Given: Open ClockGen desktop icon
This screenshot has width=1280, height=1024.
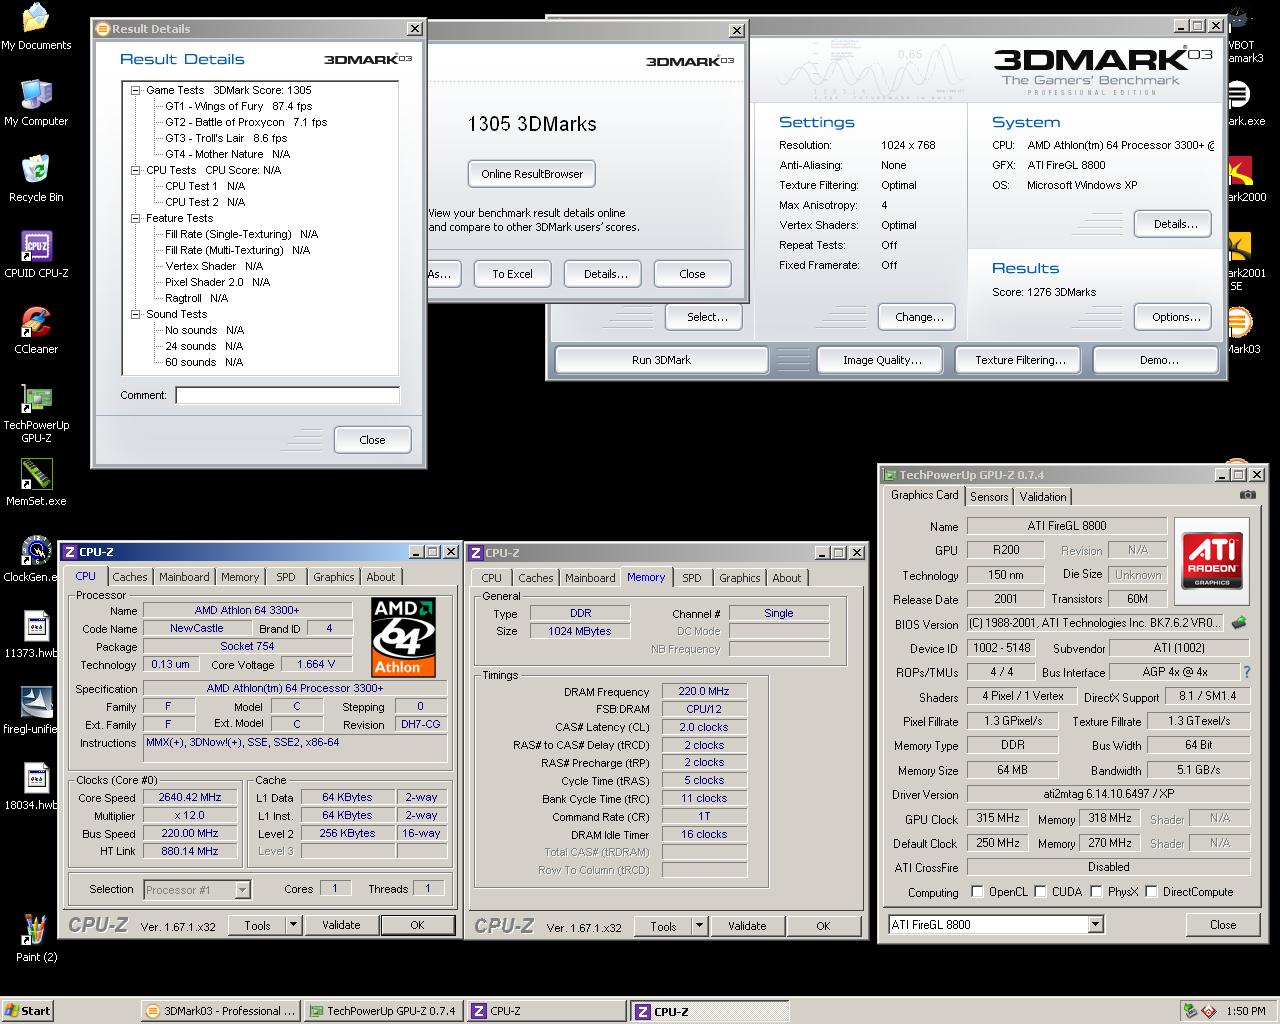Looking at the screenshot, I should pyautogui.click(x=36, y=558).
